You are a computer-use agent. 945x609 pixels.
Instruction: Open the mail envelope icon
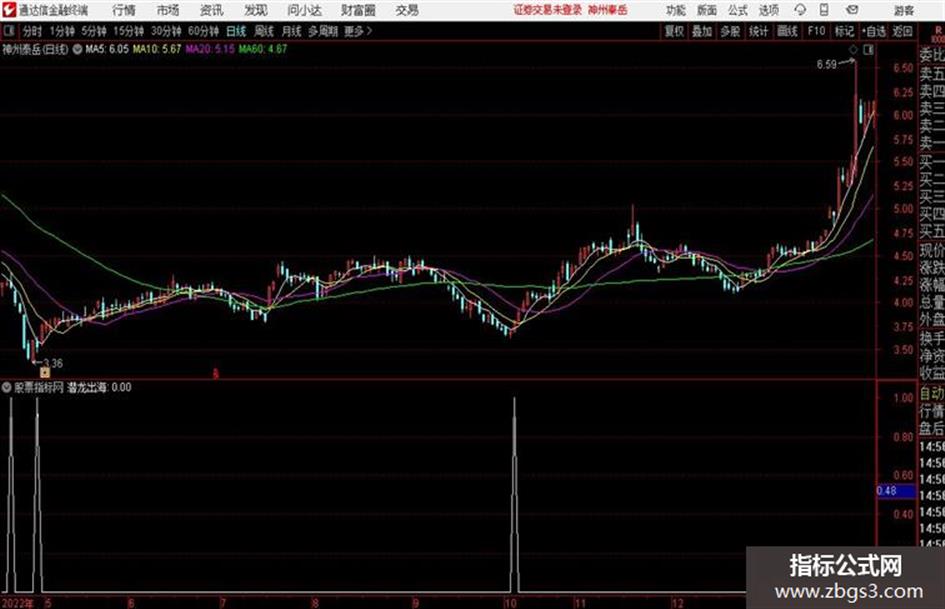pos(852,10)
